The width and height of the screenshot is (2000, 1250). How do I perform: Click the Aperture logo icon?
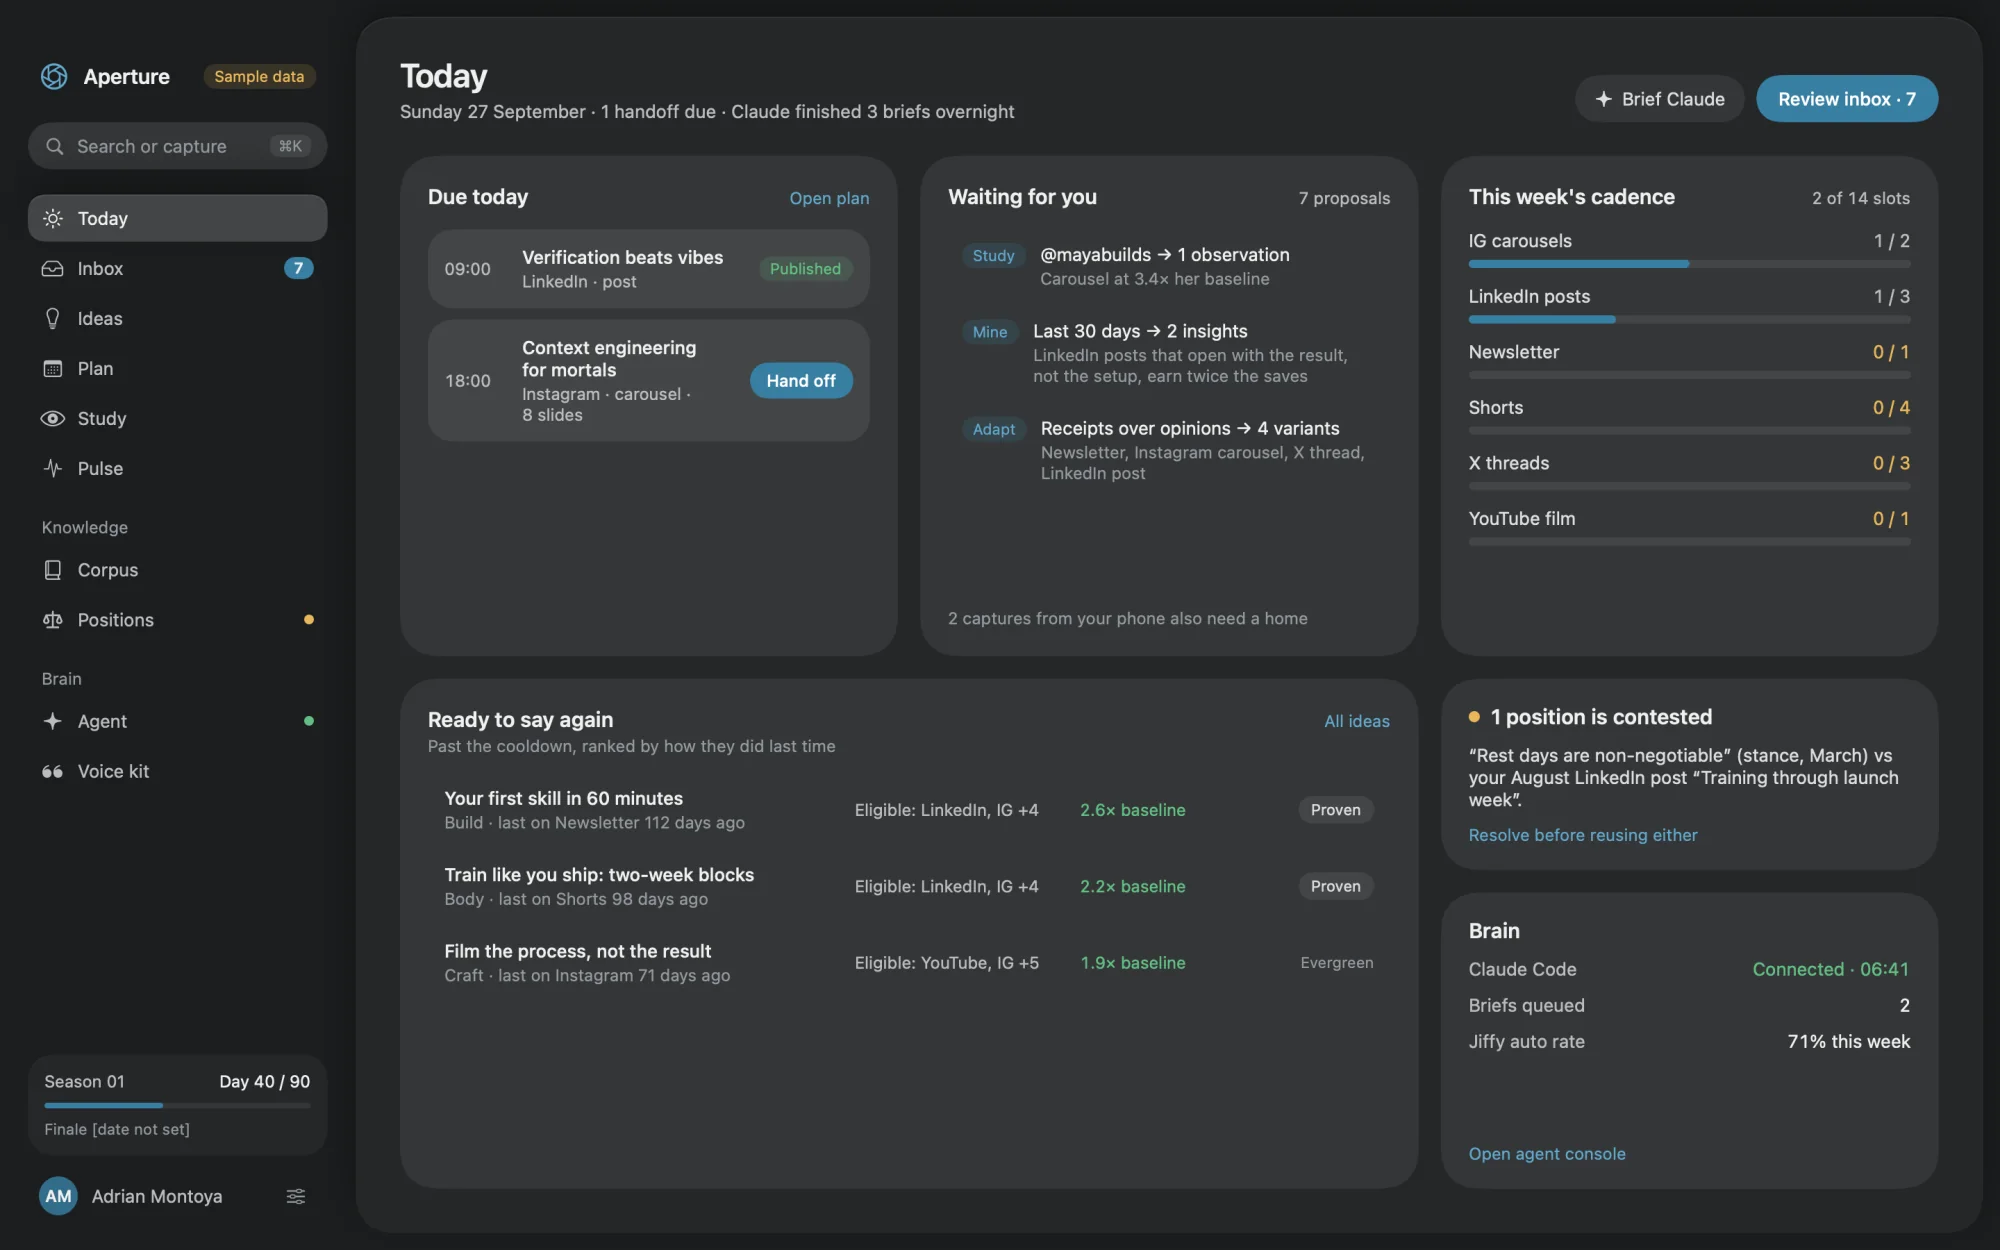(x=54, y=76)
